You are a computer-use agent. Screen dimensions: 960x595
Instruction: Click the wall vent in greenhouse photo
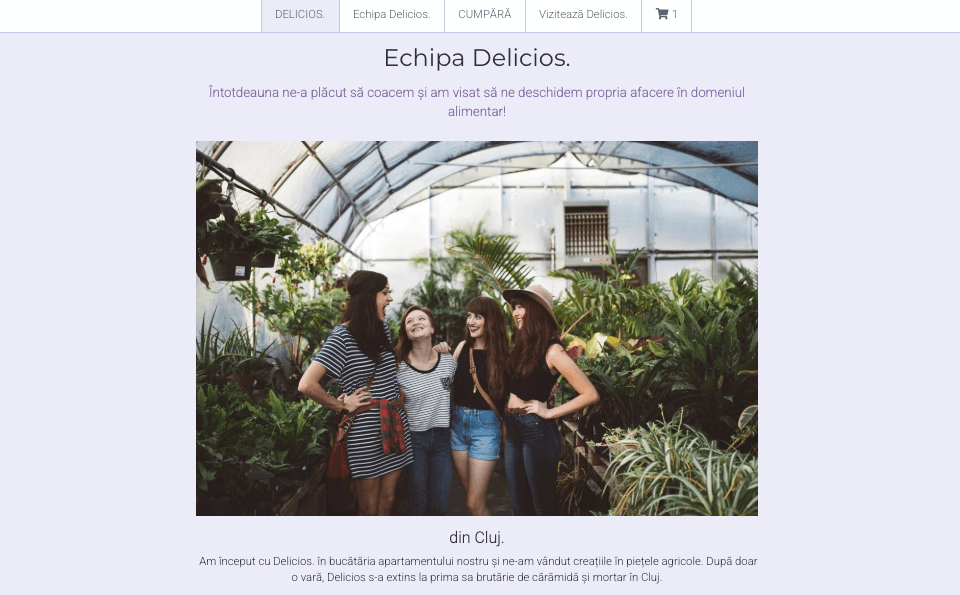tap(586, 231)
